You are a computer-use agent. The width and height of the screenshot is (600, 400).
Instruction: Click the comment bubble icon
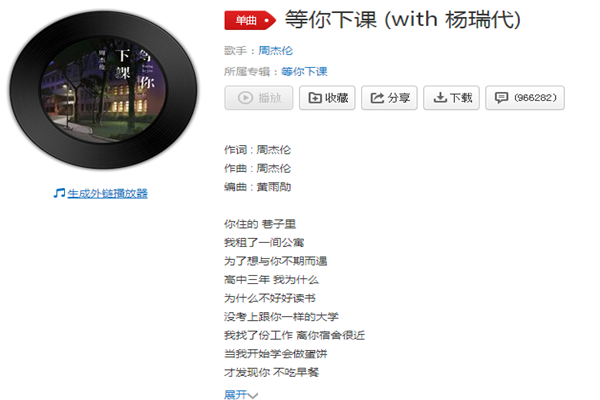501,98
